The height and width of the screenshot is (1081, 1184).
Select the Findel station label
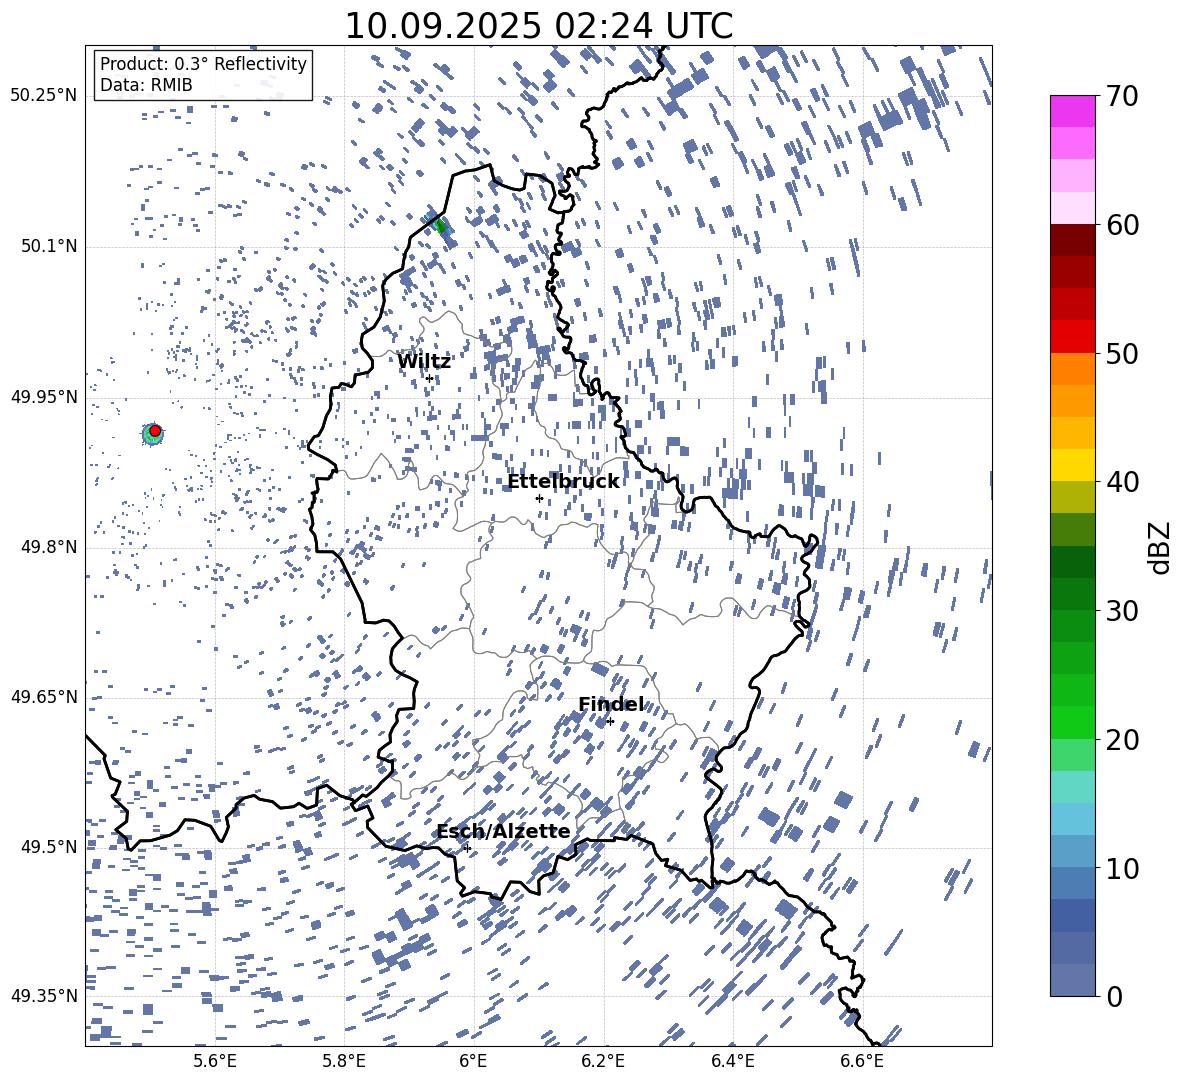611,704
